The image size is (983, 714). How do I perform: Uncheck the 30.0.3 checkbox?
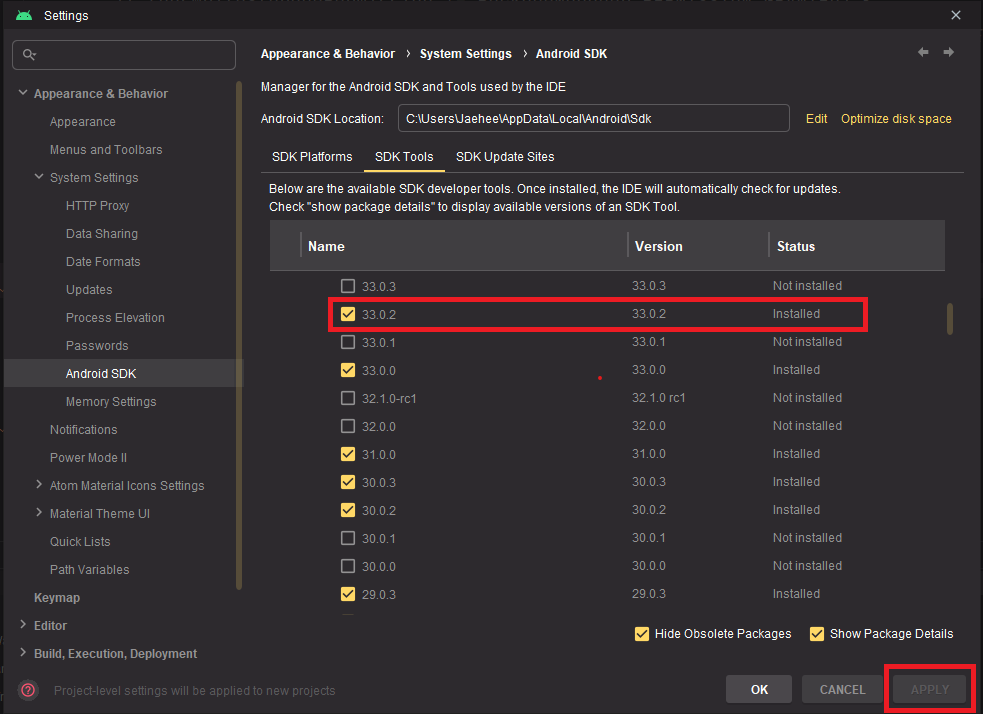tap(347, 482)
